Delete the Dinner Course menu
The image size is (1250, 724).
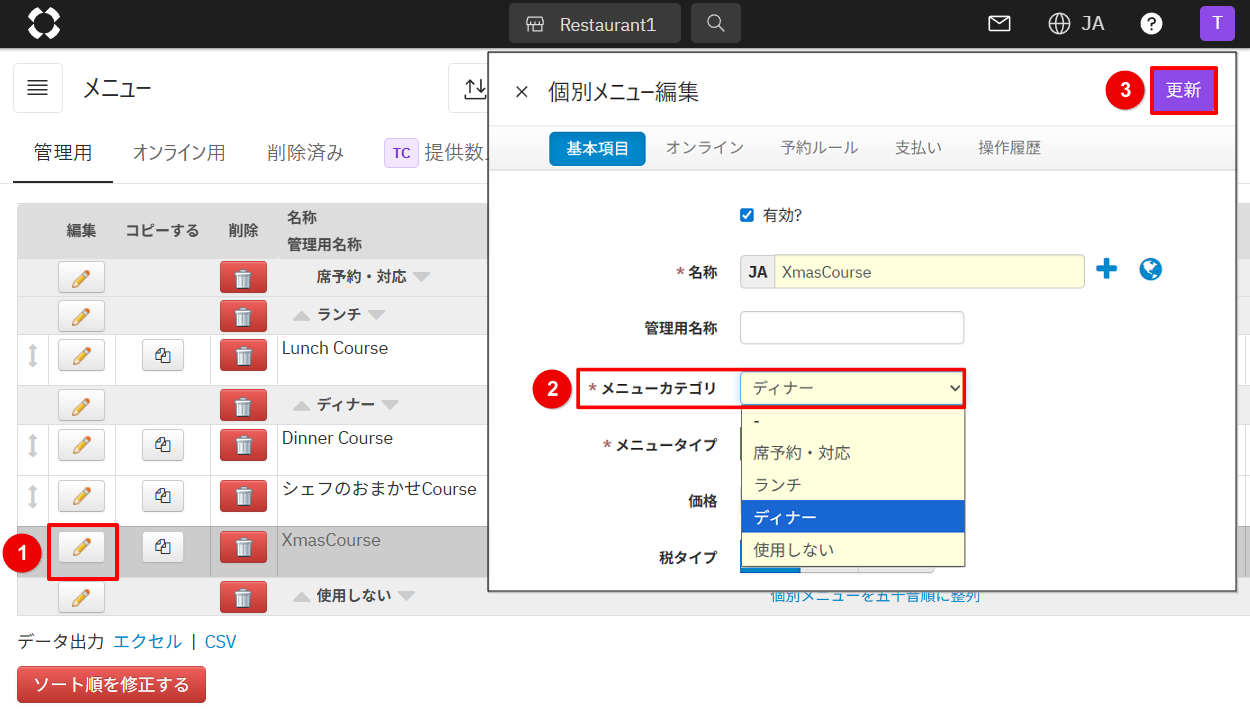coord(243,445)
